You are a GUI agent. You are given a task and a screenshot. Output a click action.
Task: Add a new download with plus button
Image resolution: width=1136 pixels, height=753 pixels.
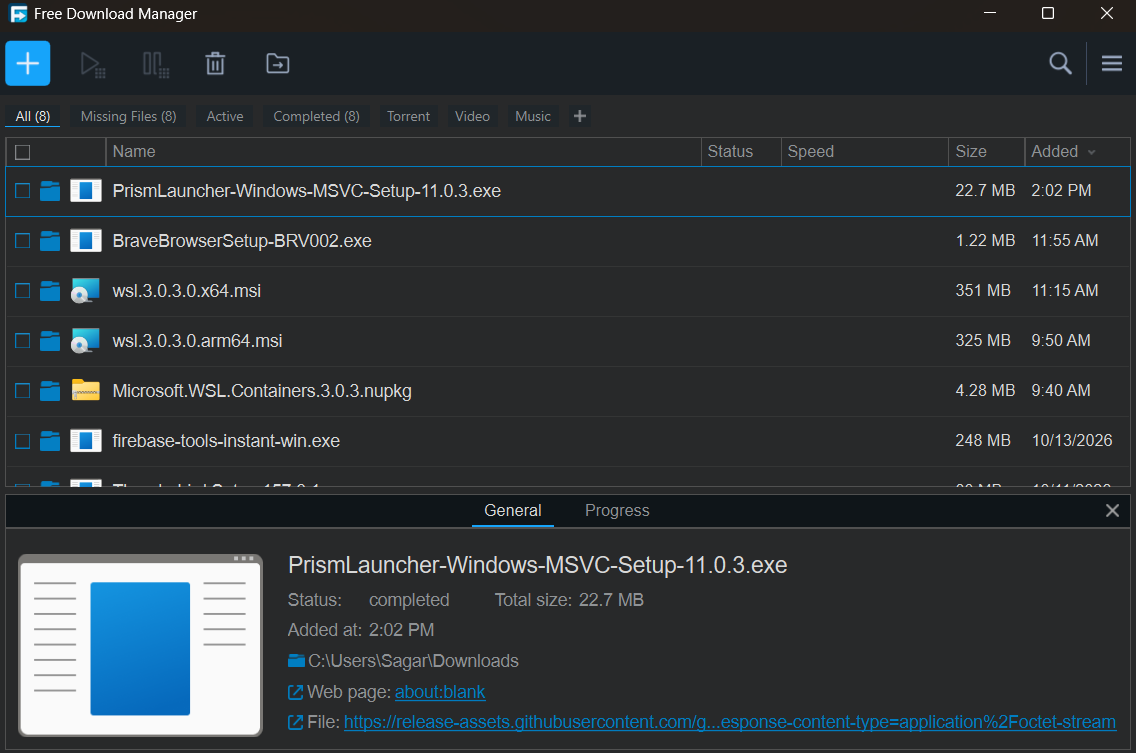28,64
